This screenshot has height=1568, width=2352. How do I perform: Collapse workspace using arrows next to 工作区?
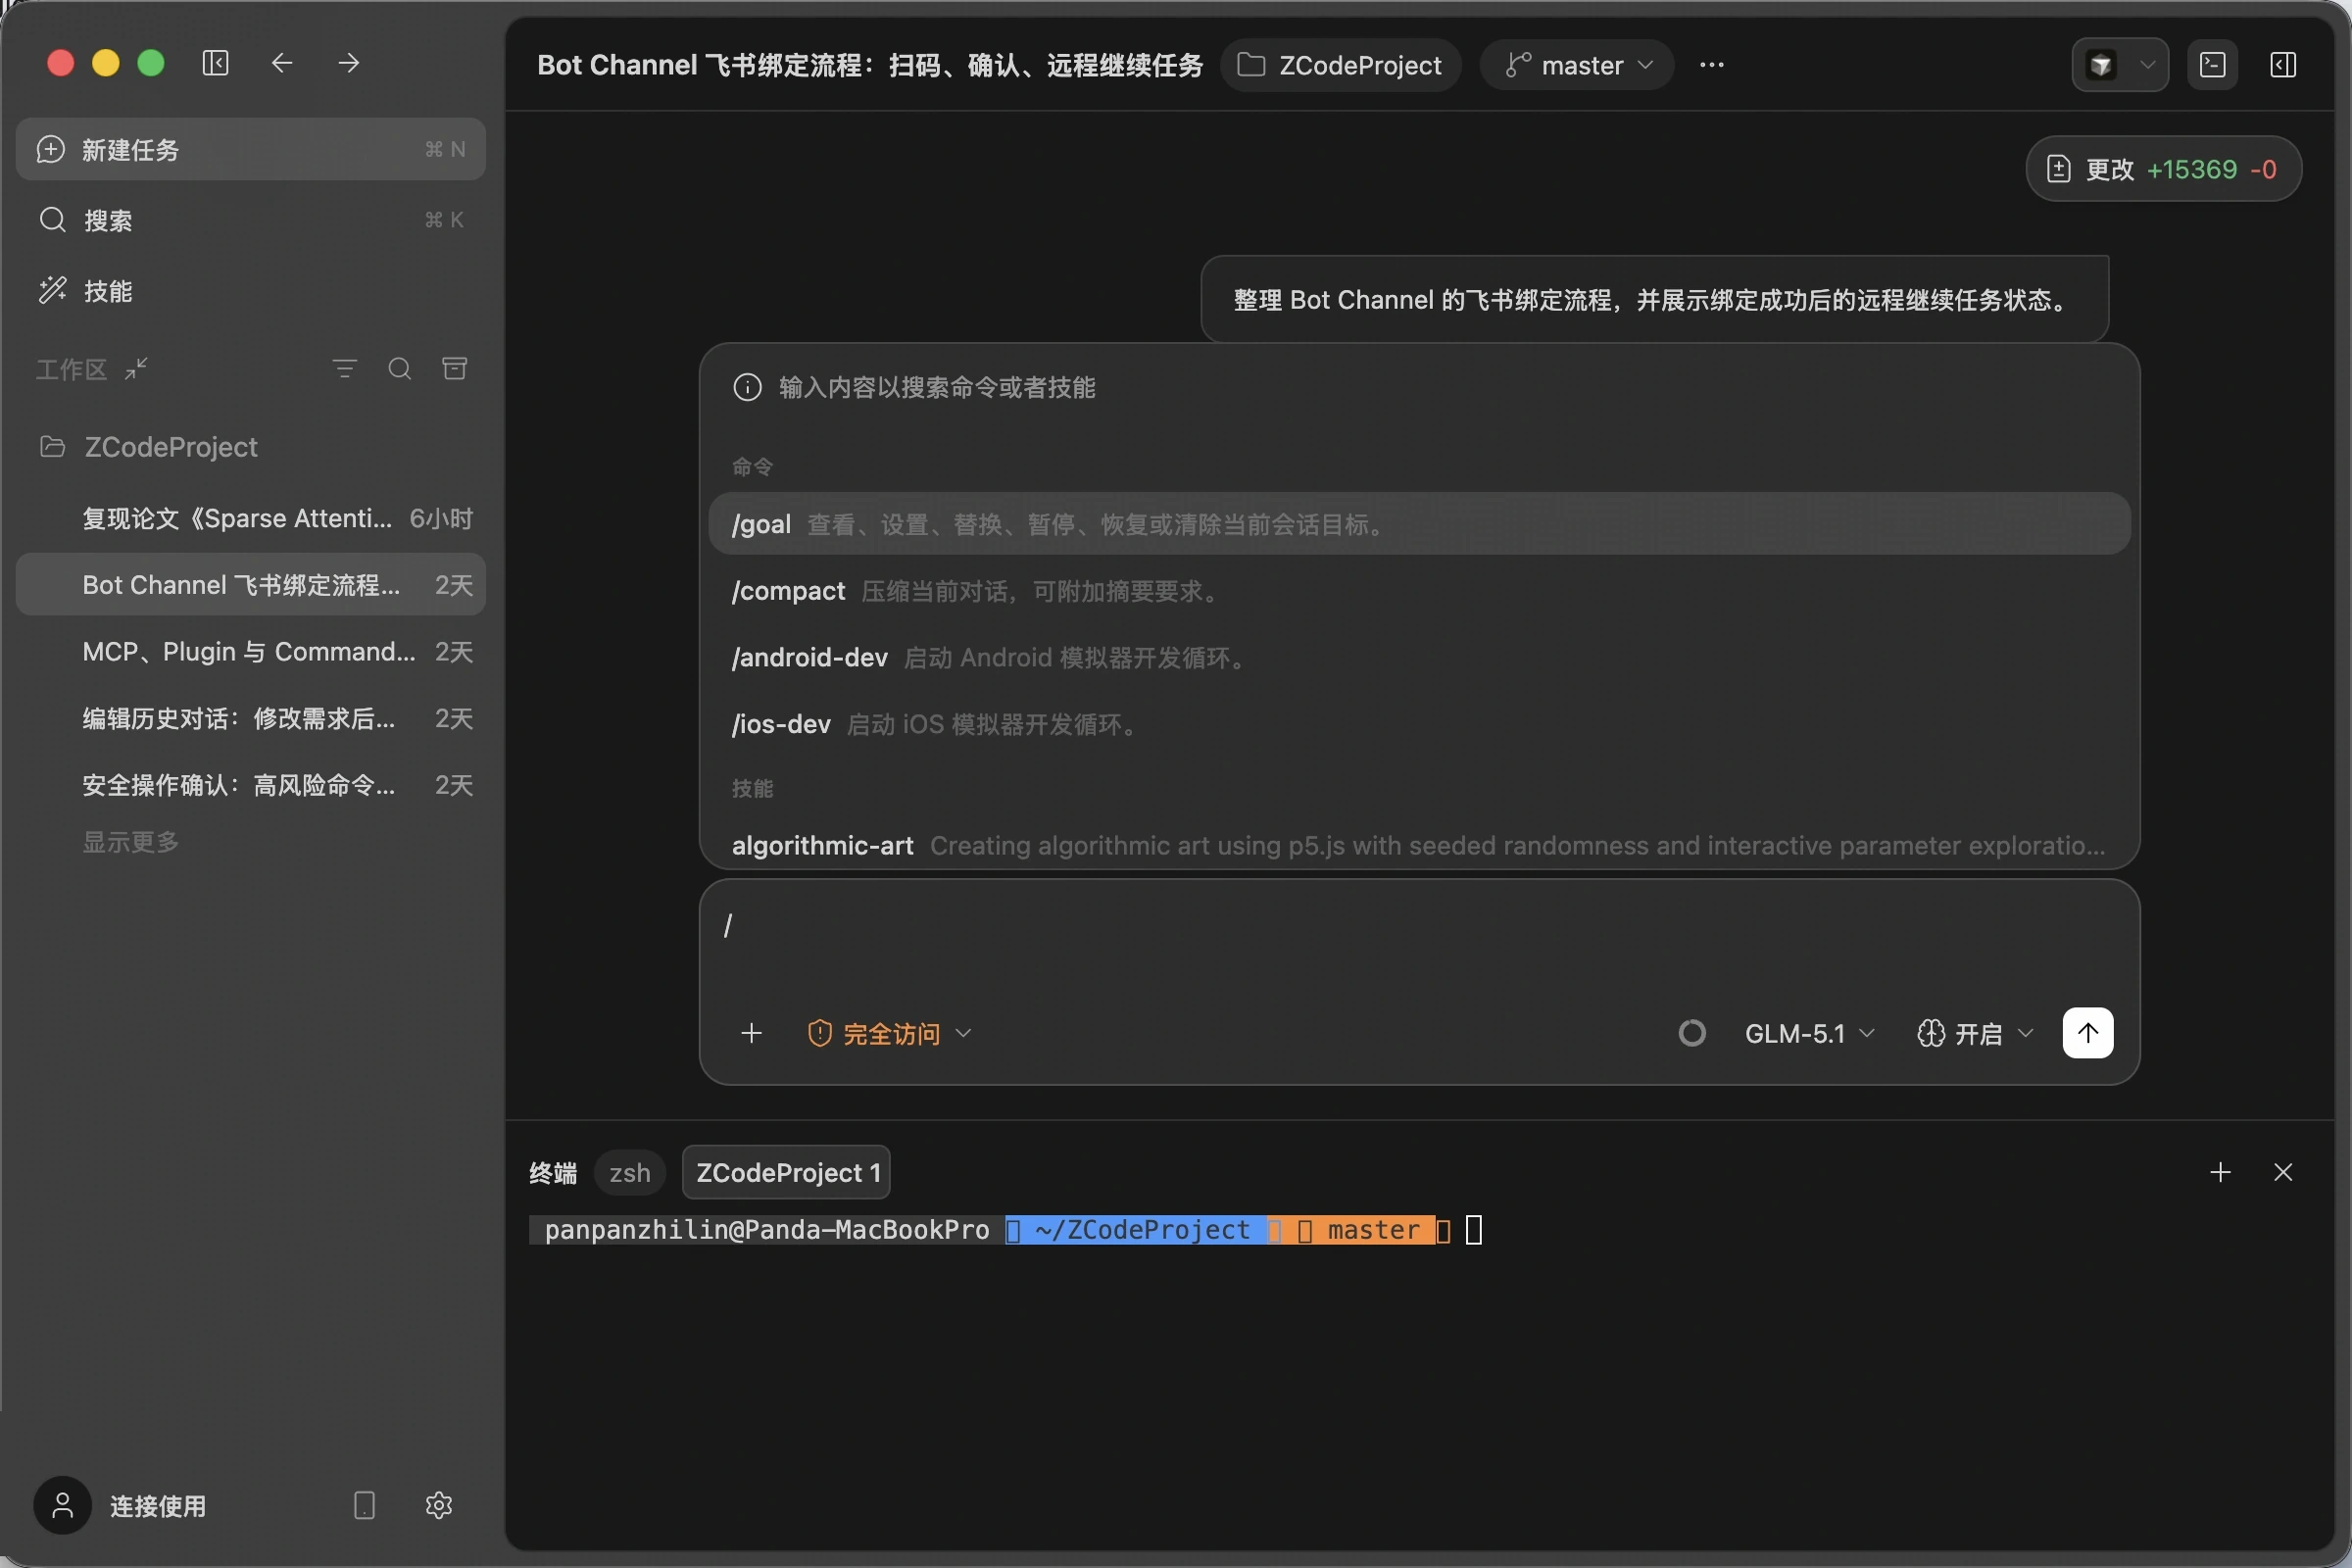point(136,369)
